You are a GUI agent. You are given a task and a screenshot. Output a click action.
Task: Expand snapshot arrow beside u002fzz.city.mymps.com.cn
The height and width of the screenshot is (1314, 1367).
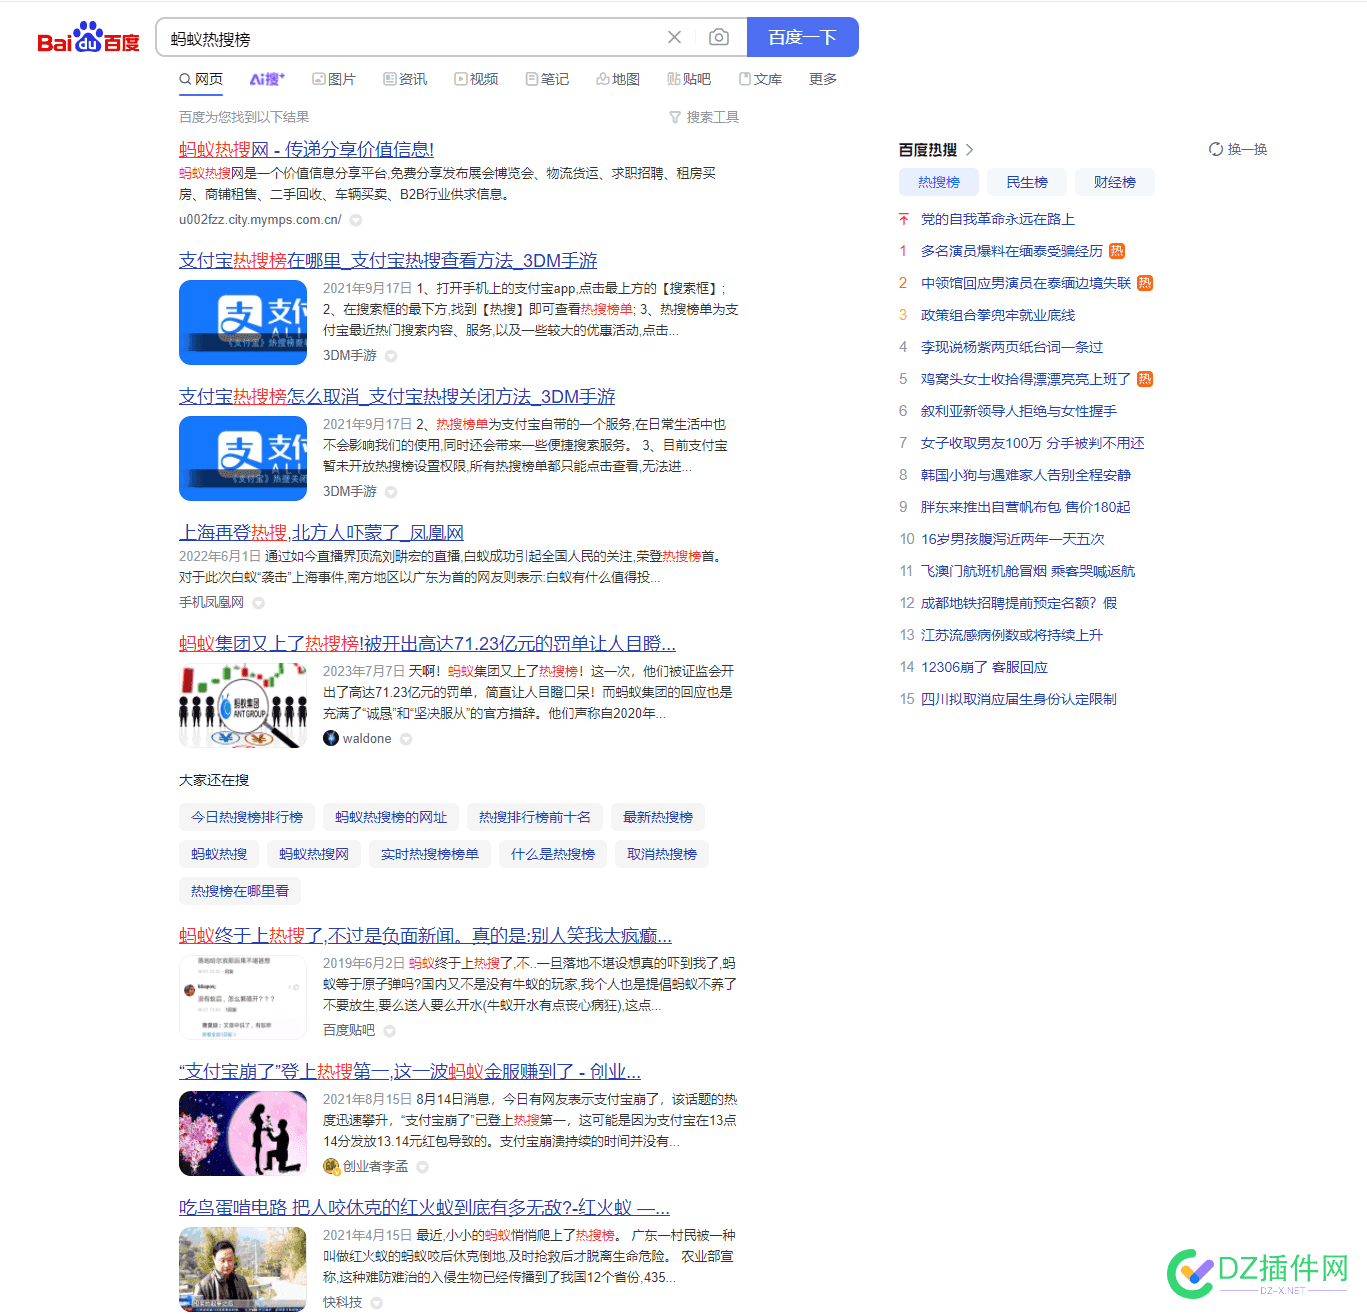355,220
